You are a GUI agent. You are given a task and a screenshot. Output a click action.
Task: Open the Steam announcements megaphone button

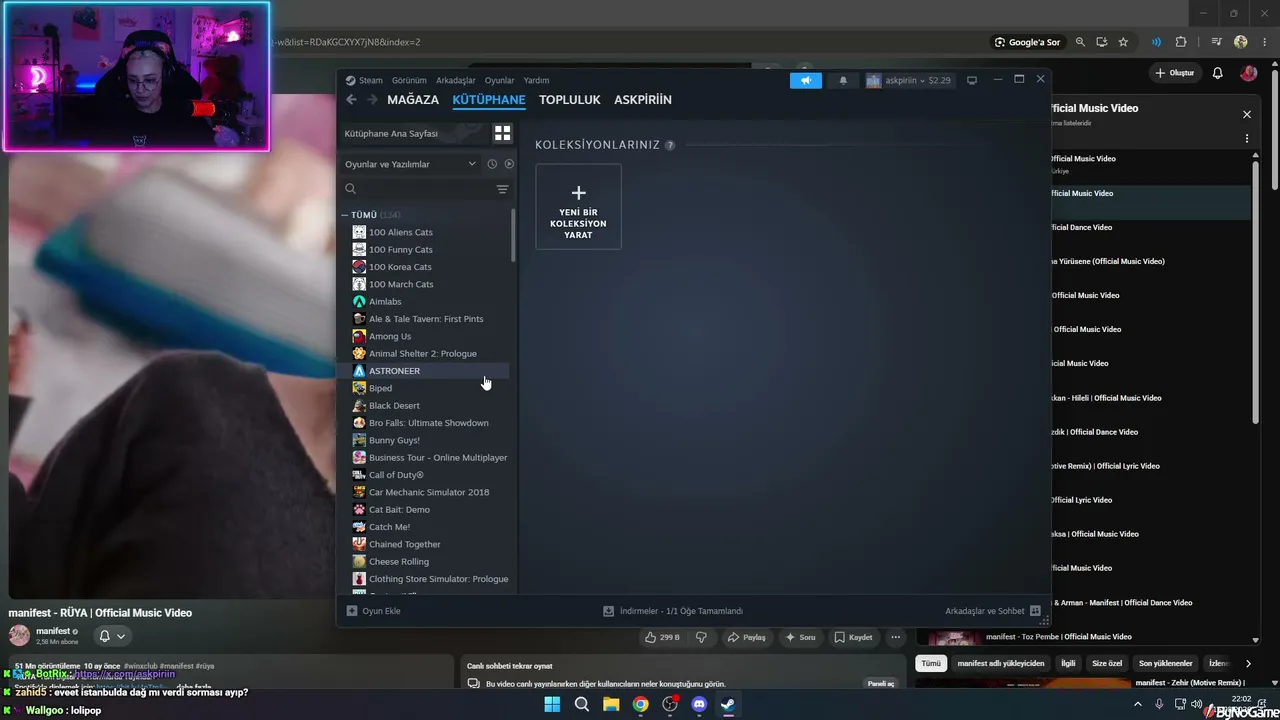point(805,80)
